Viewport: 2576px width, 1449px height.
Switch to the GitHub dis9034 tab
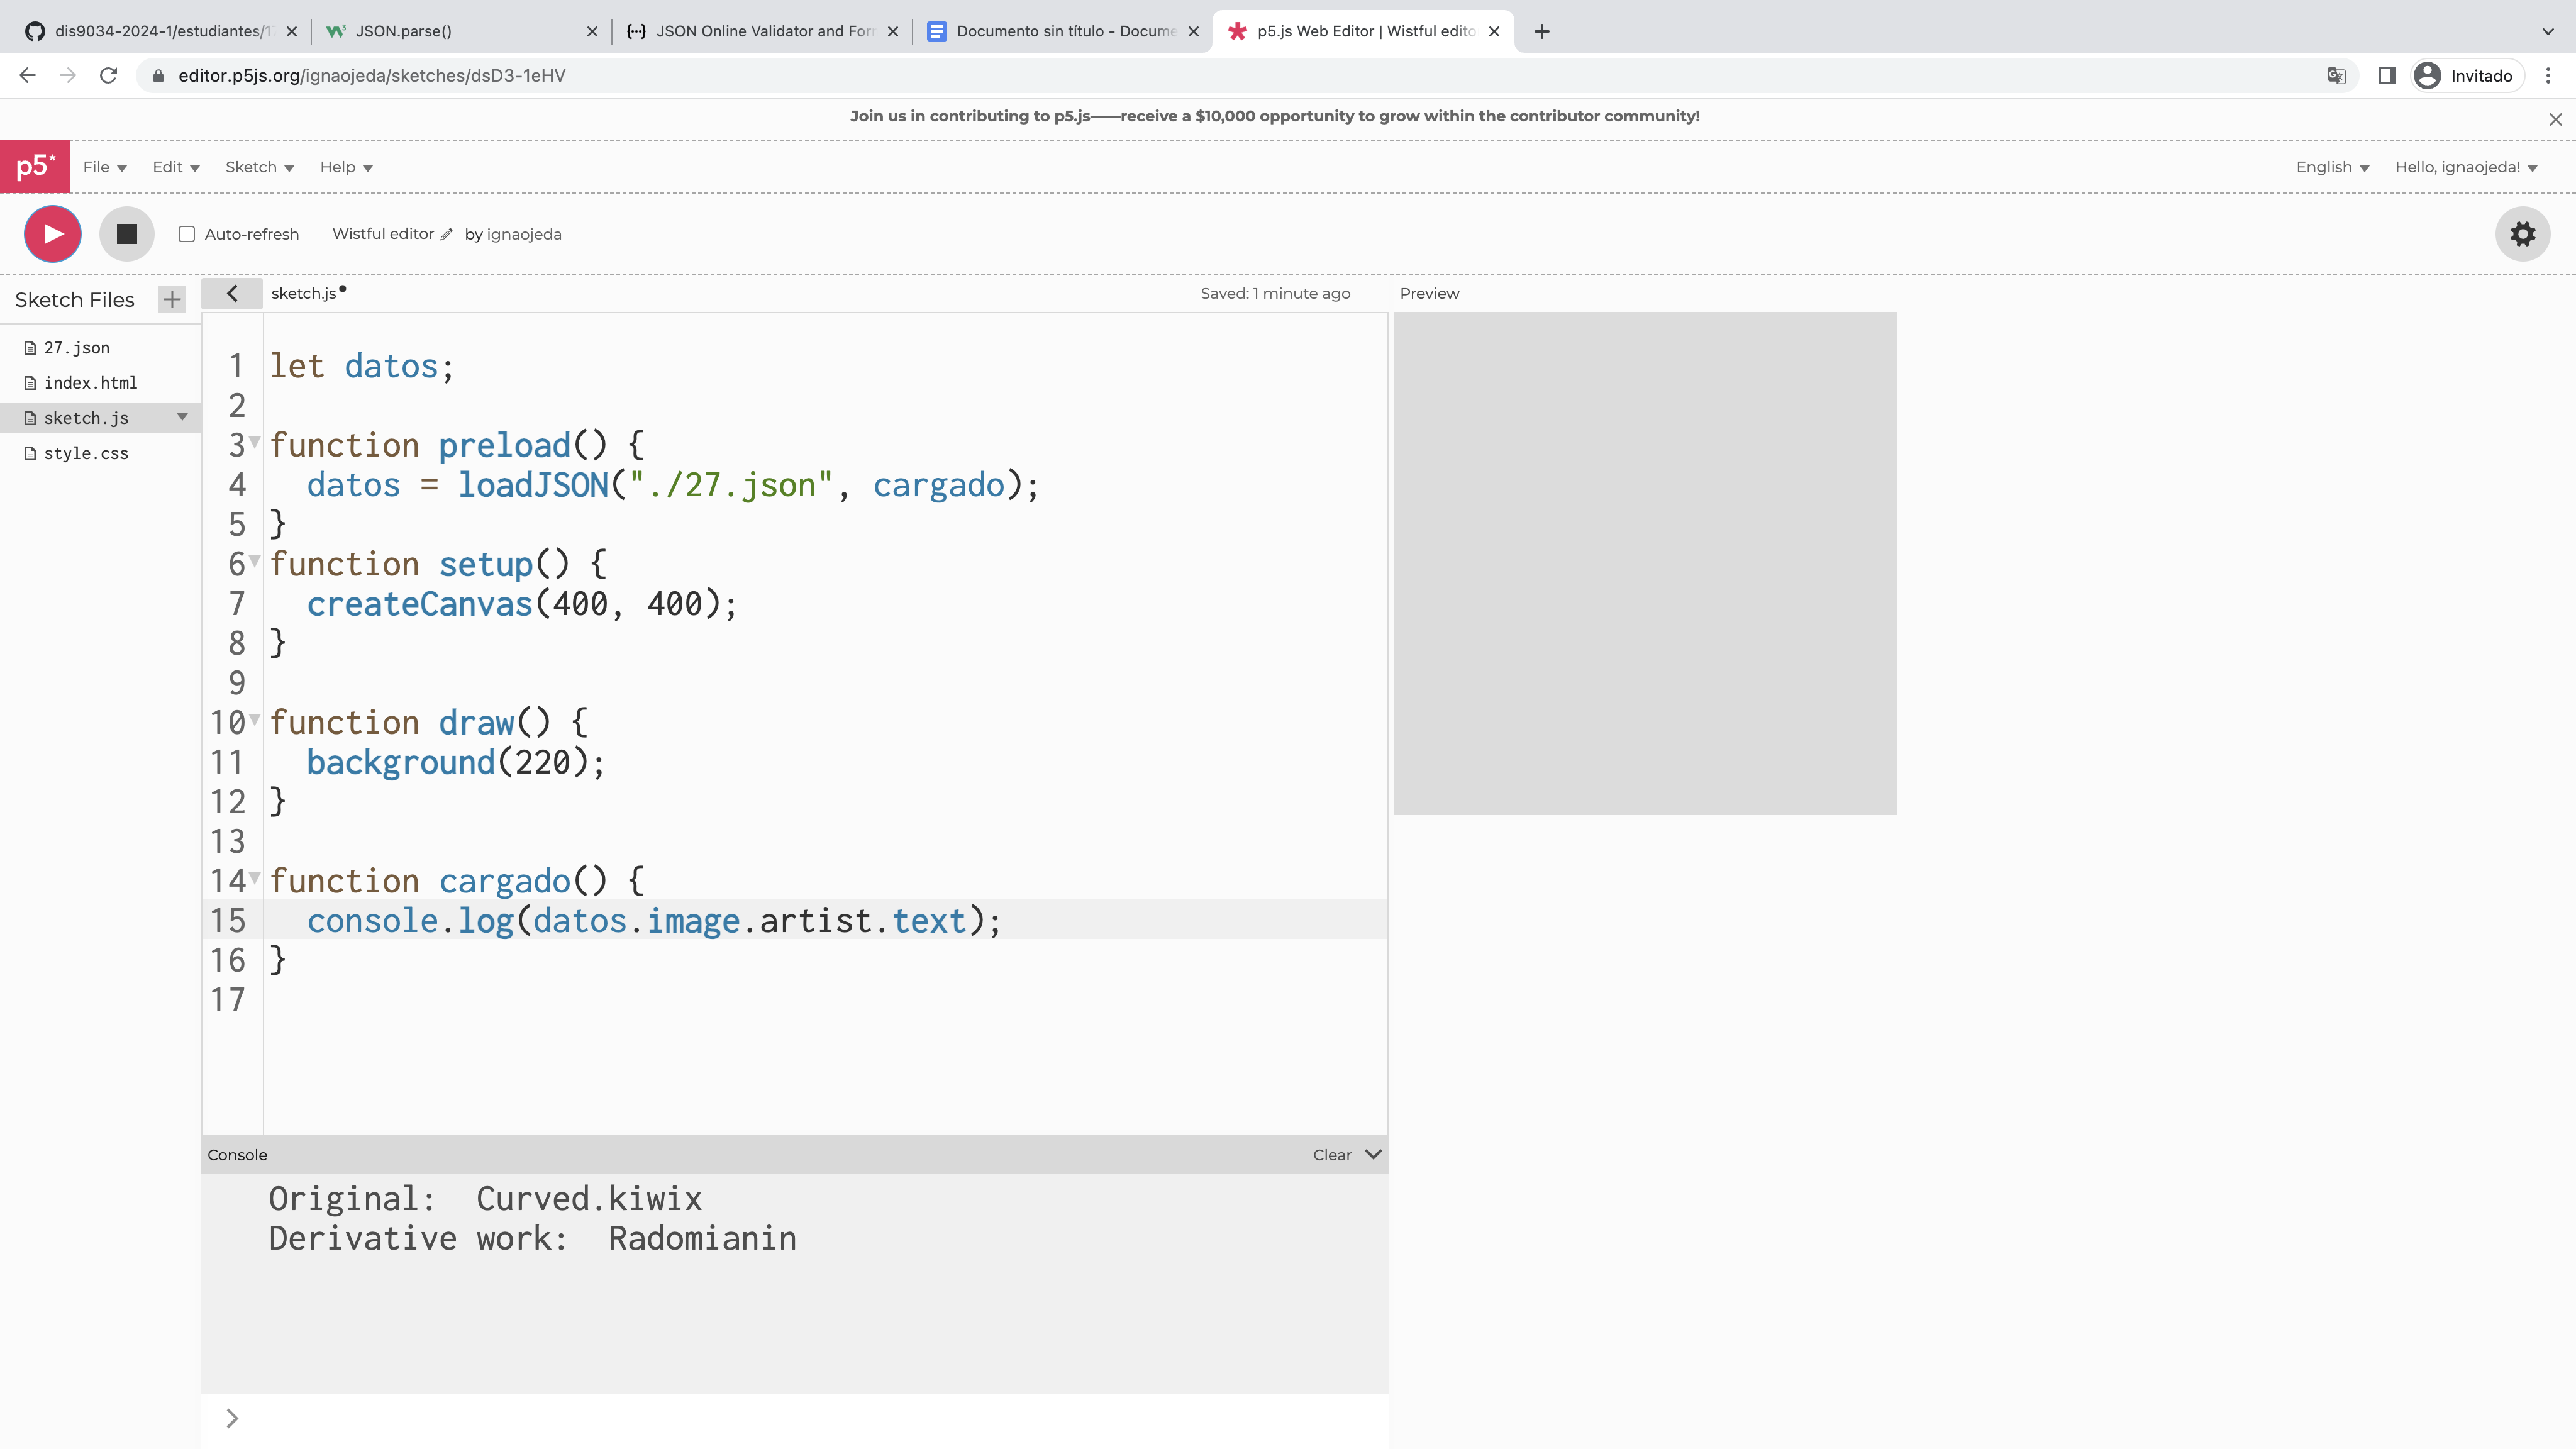(x=160, y=31)
